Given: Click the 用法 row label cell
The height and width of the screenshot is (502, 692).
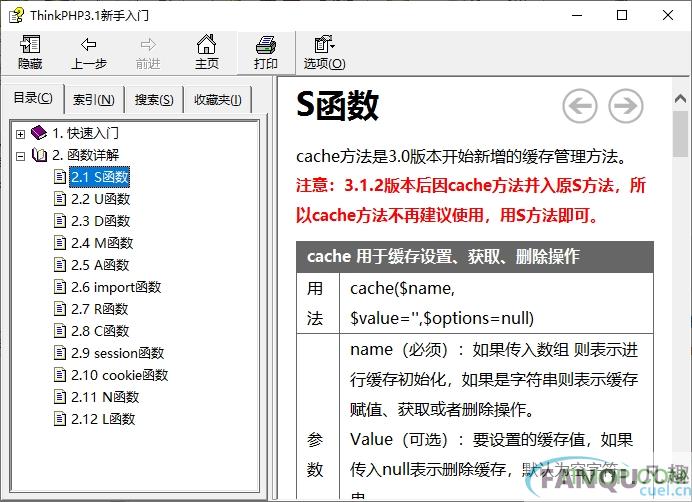Looking at the screenshot, I should coord(318,303).
